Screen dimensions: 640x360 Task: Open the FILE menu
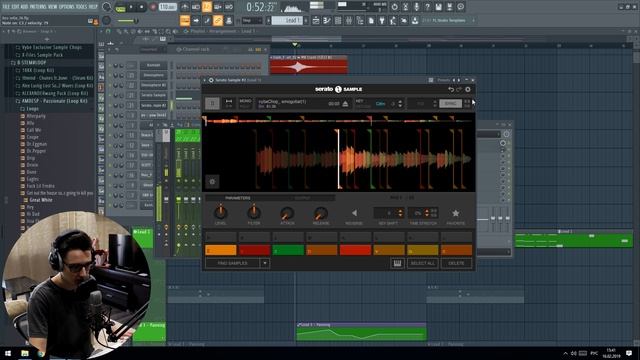pos(6,7)
